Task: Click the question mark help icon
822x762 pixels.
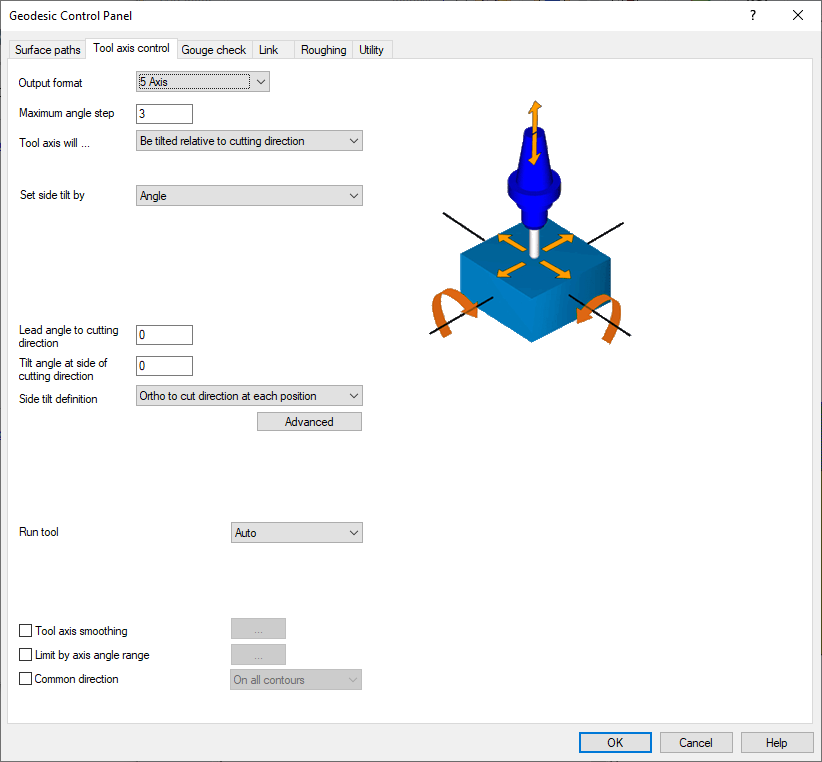Action: (x=753, y=15)
